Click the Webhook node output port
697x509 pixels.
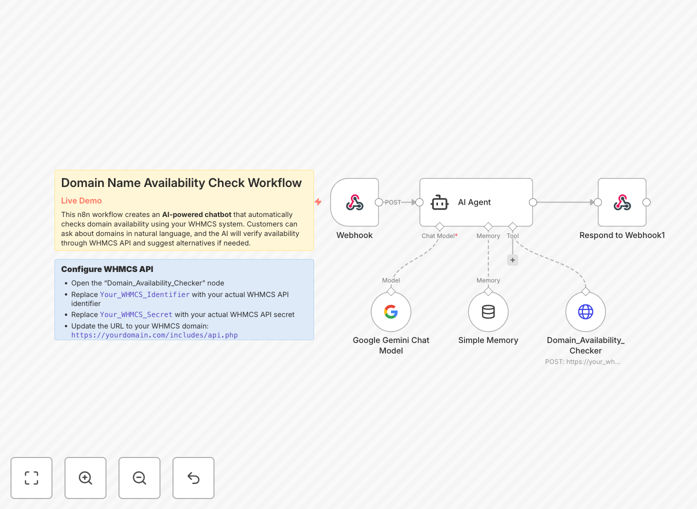[379, 202]
